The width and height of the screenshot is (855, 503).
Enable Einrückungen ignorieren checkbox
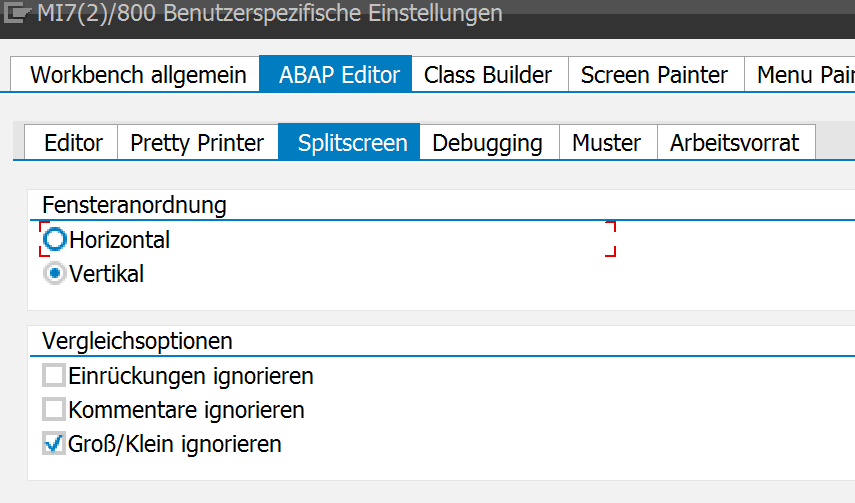54,376
